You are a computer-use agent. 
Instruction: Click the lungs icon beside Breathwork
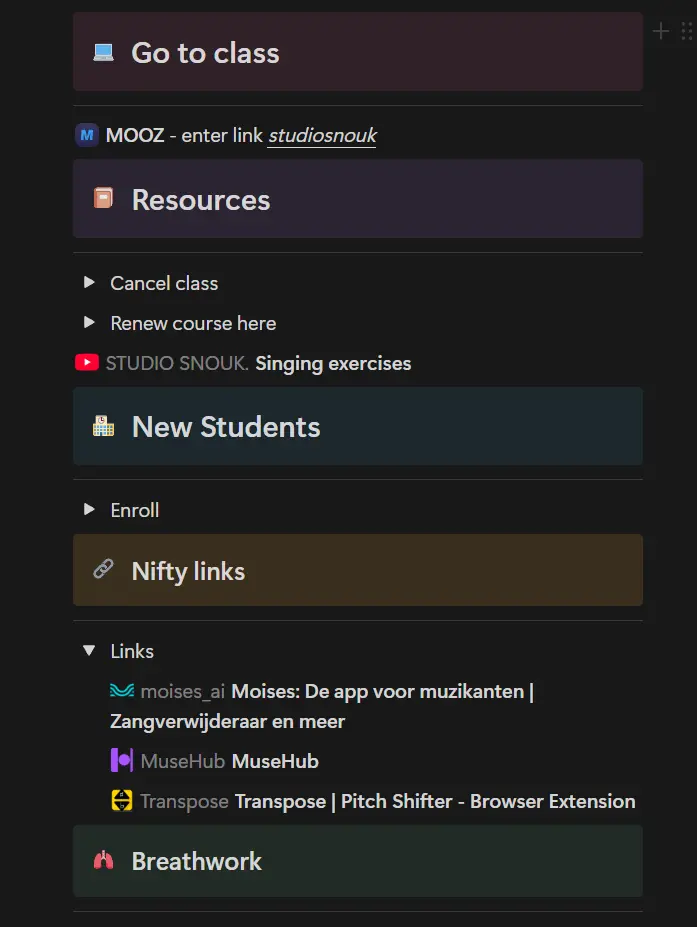point(103,861)
